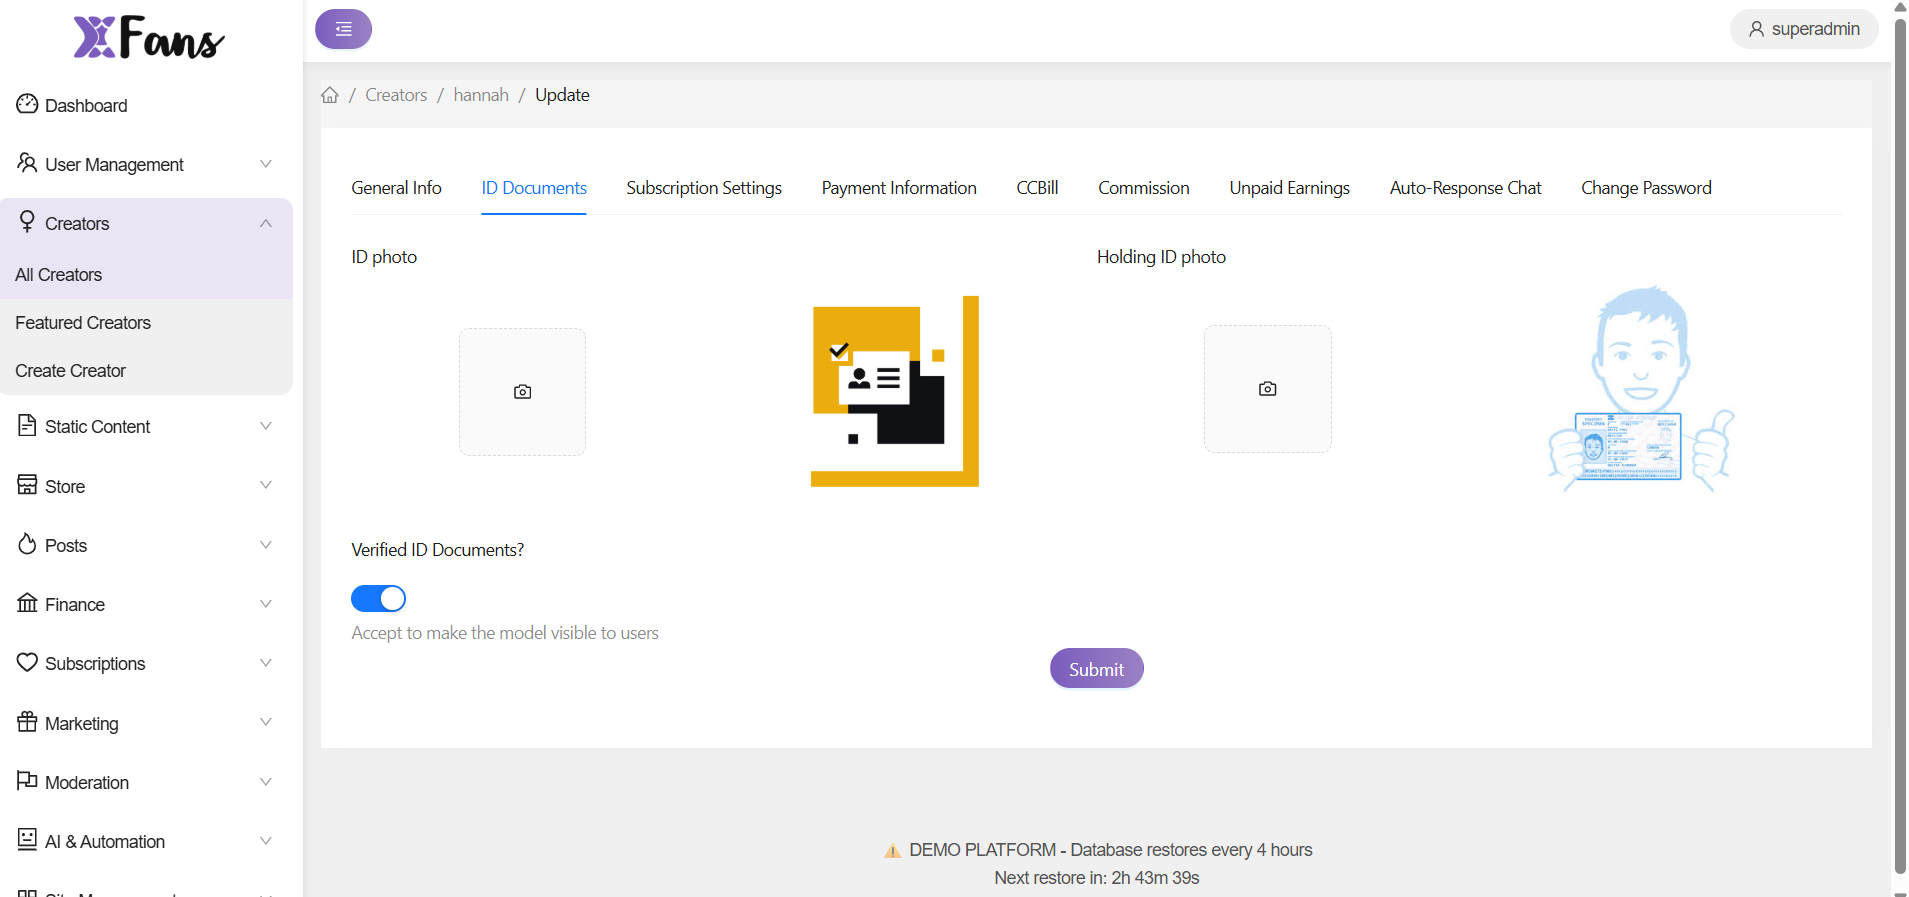Click the ID photo camera upload icon

pos(522,392)
